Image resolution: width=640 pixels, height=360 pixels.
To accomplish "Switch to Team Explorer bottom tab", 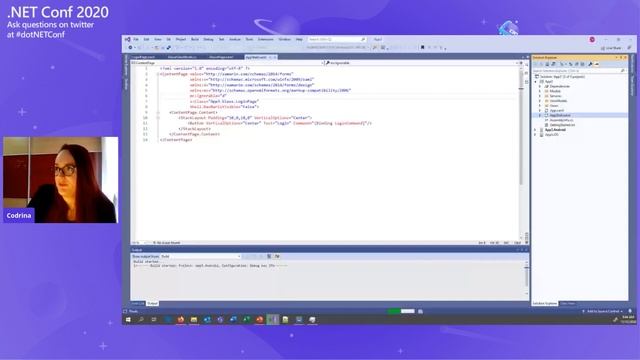I will pyautogui.click(x=567, y=304).
